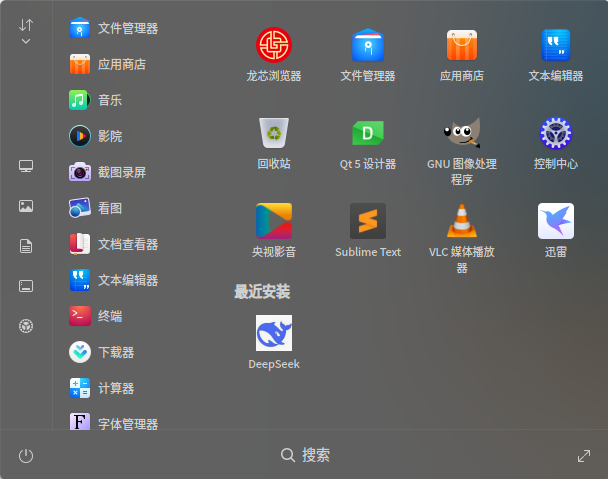
Task: Launch 文档查看器 from the list
Action: coord(114,244)
